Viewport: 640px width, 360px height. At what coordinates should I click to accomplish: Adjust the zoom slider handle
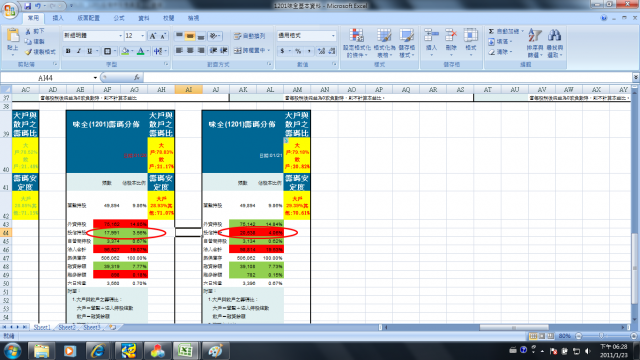[x=601, y=336]
